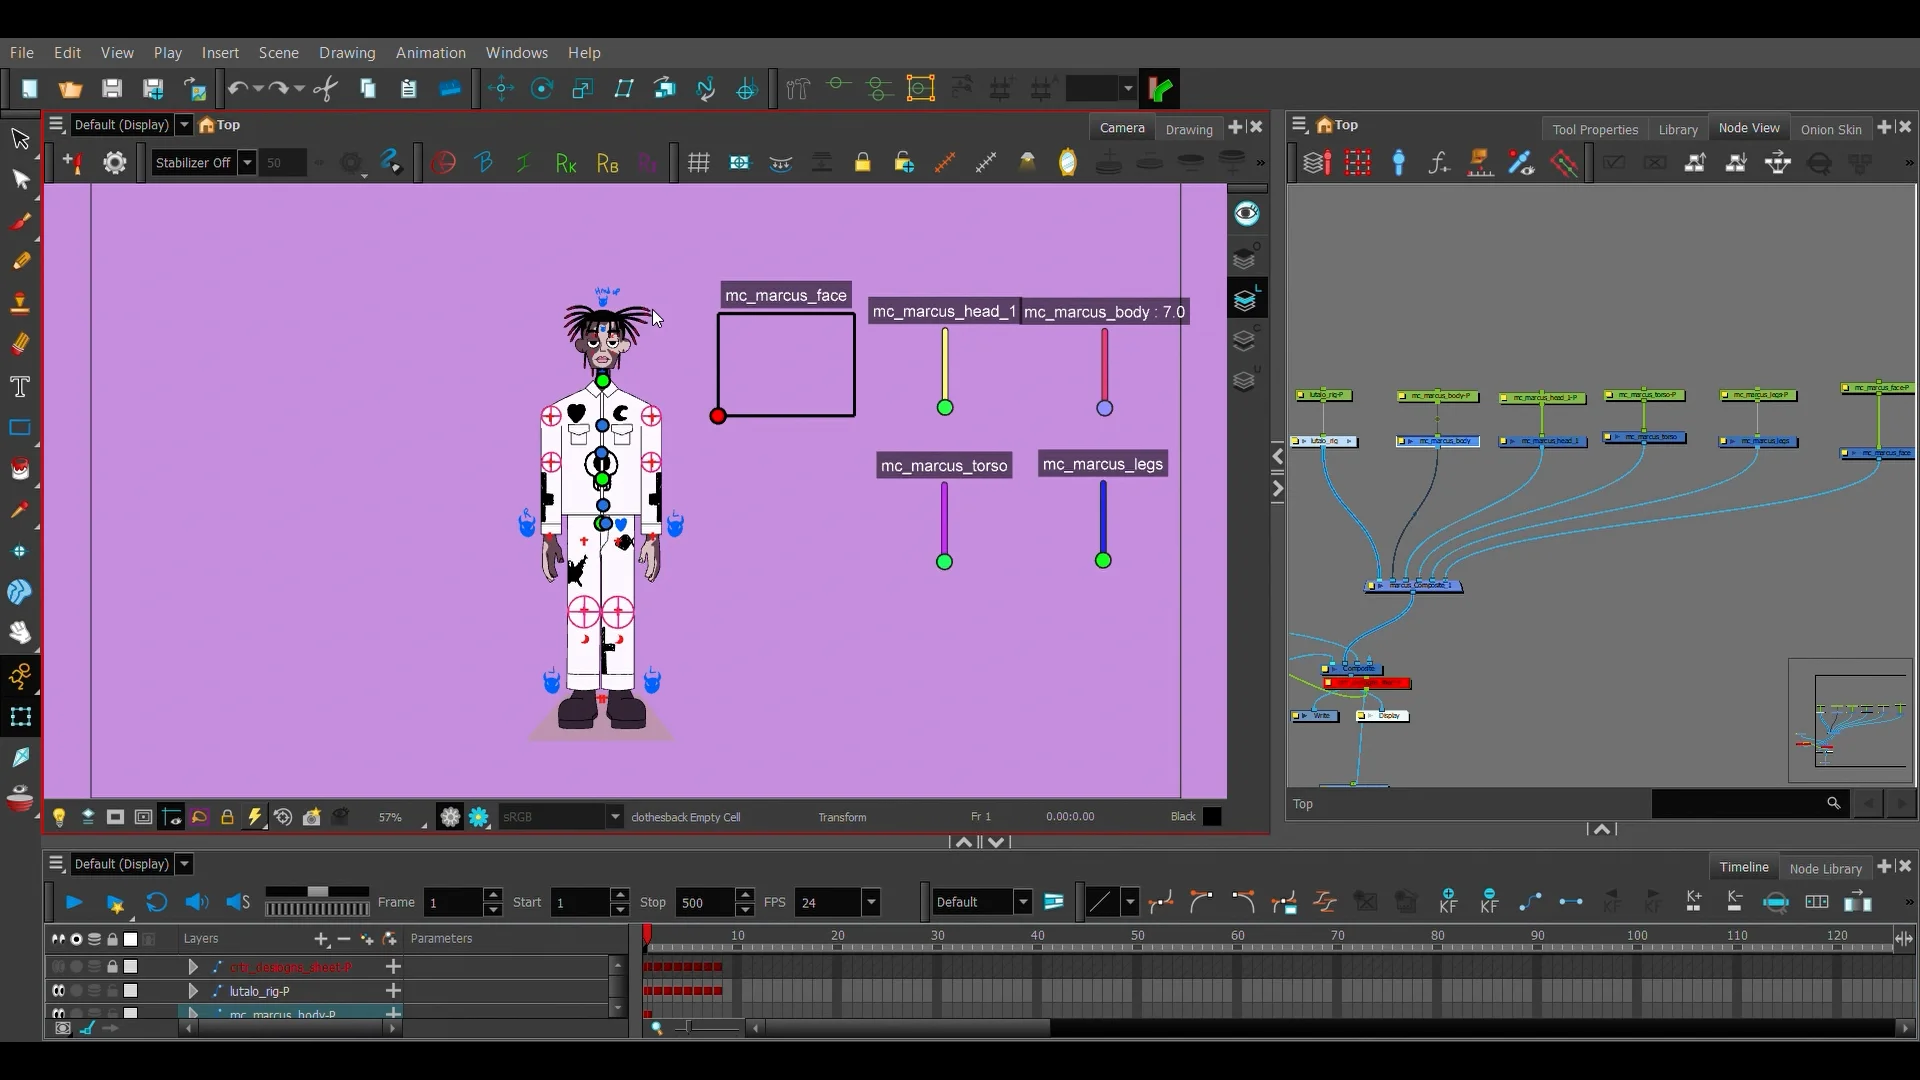
Task: Click the Save scene icon
Action: (x=112, y=89)
